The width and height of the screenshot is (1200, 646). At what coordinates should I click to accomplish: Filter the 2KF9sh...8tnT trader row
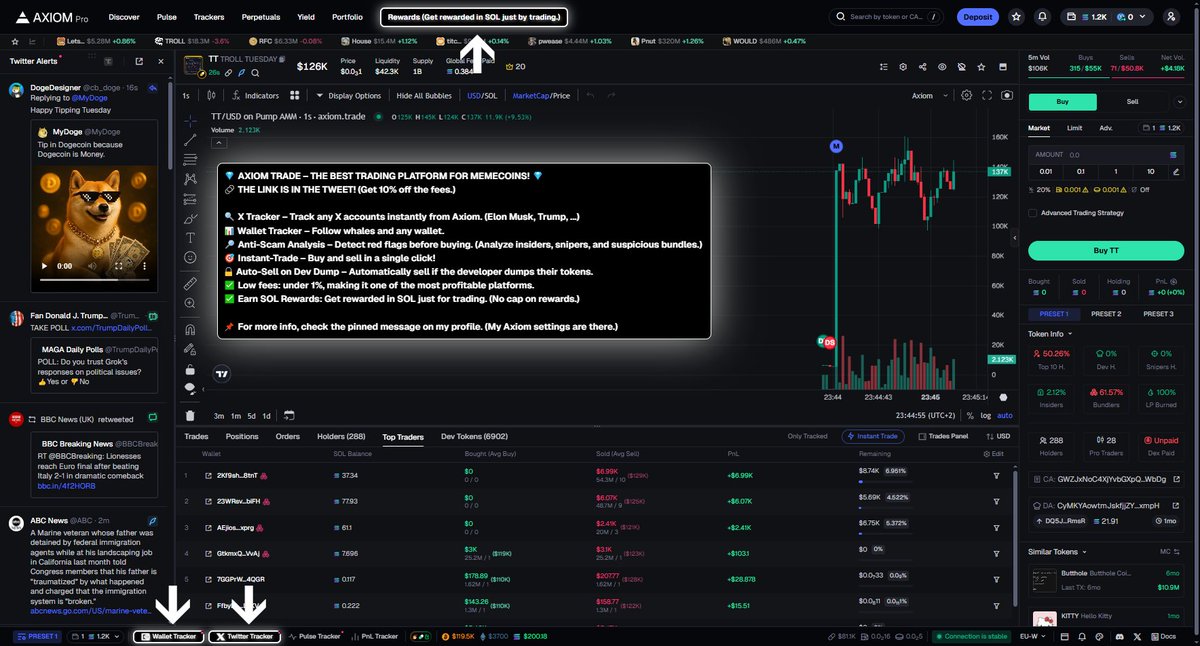coord(996,475)
